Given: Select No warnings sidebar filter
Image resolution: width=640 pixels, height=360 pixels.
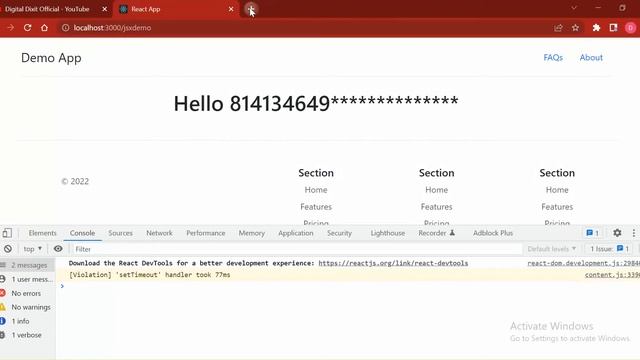Looking at the screenshot, I should pos(27,307).
